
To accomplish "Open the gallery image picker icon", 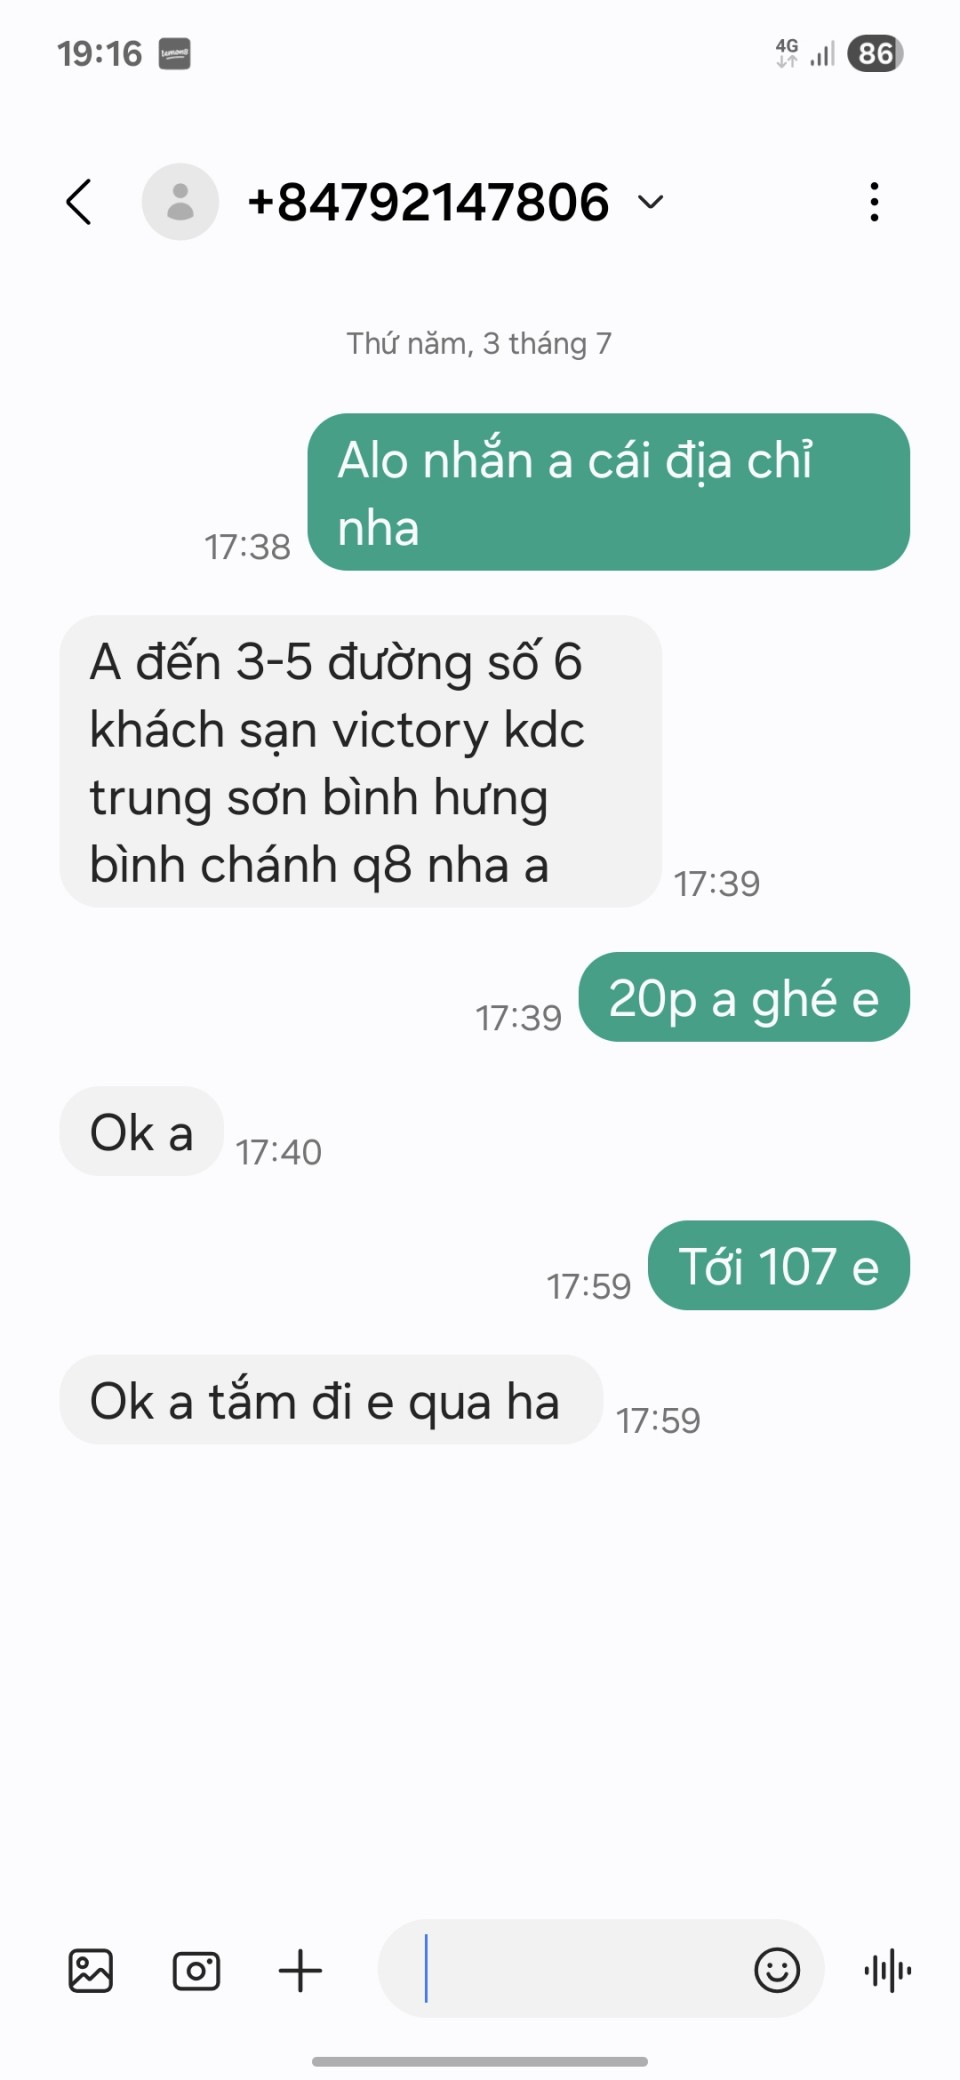I will tap(91, 1971).
